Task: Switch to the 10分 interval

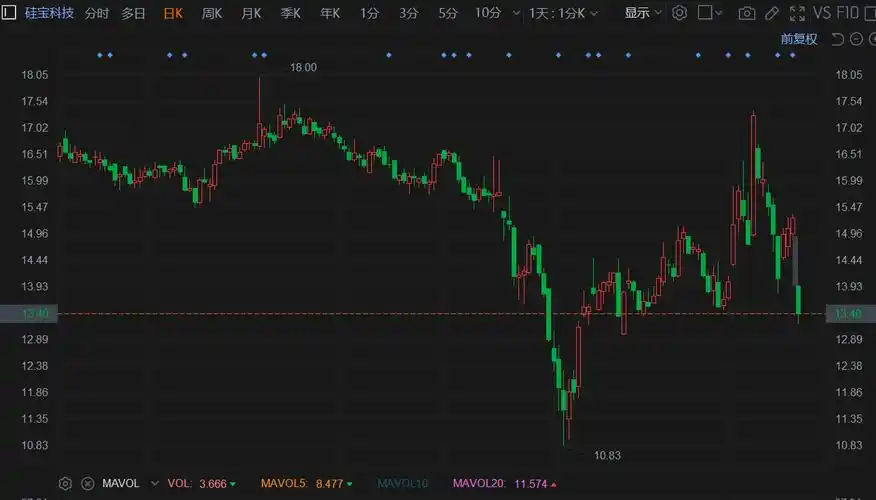Action: click(x=488, y=13)
